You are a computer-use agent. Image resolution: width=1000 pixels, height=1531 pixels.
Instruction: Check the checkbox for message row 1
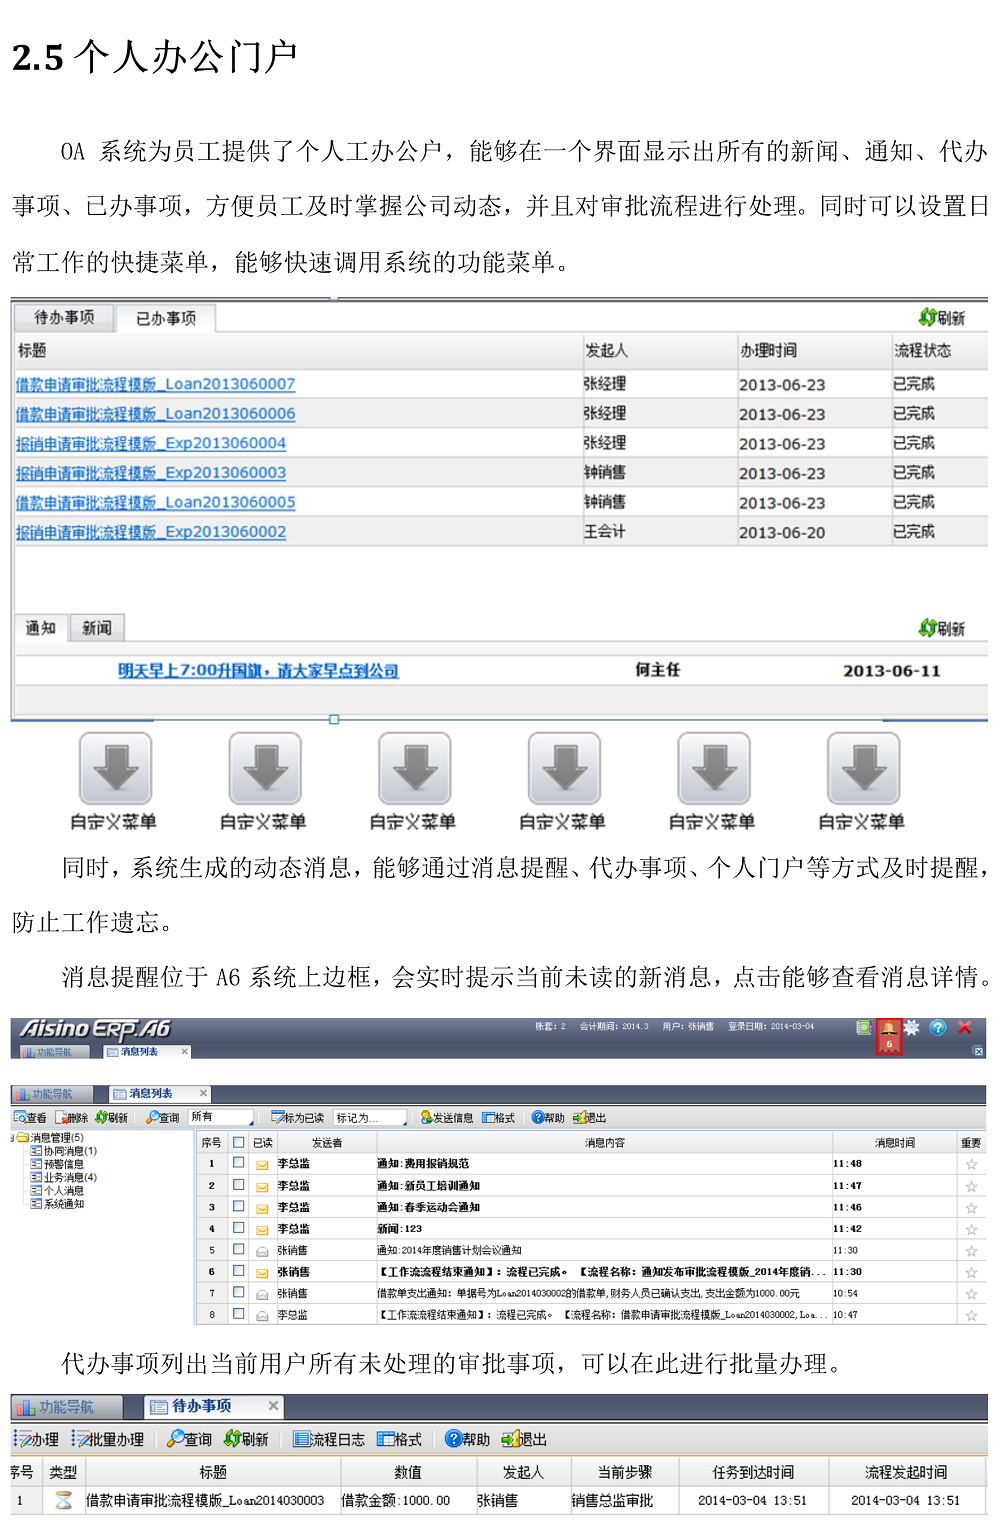point(238,1163)
